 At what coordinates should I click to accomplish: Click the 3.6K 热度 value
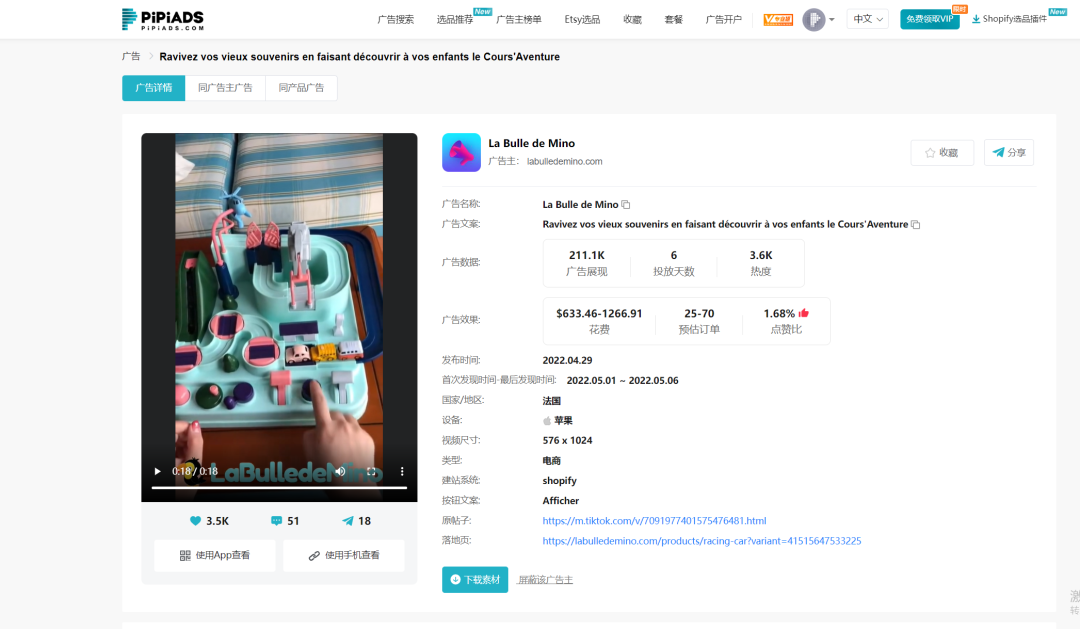(x=761, y=255)
